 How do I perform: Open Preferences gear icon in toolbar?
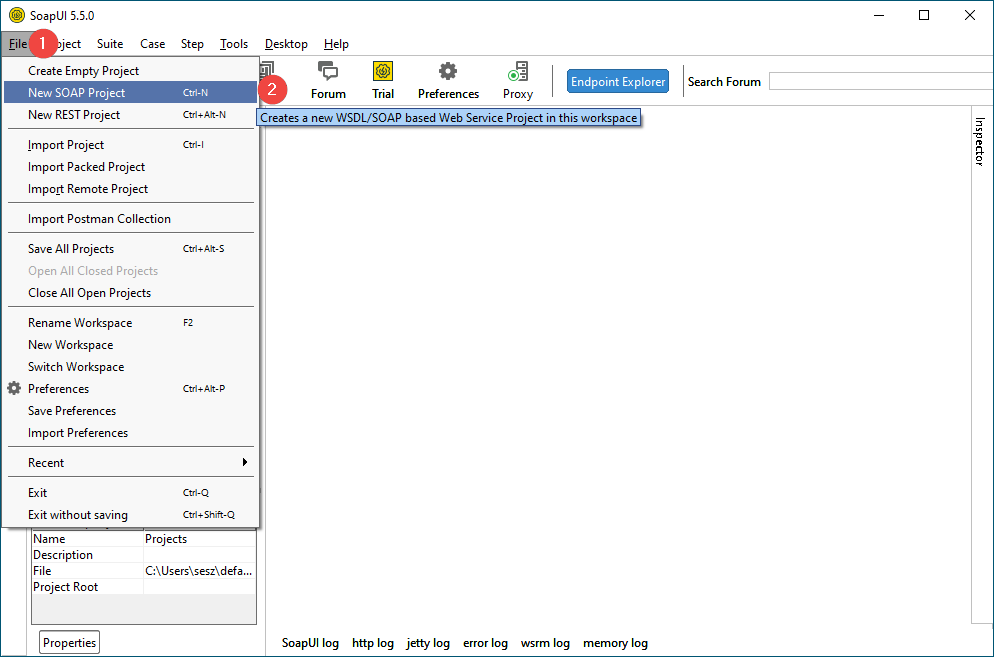pyautogui.click(x=448, y=81)
